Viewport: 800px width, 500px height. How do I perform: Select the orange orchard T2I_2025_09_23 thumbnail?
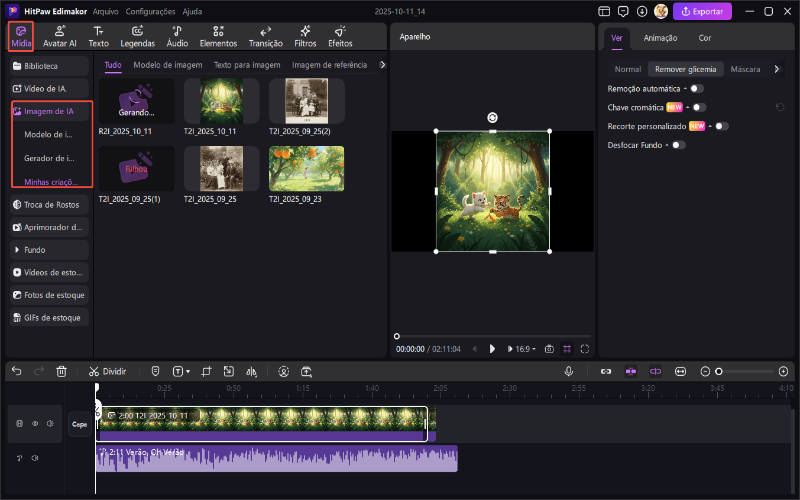(307, 169)
